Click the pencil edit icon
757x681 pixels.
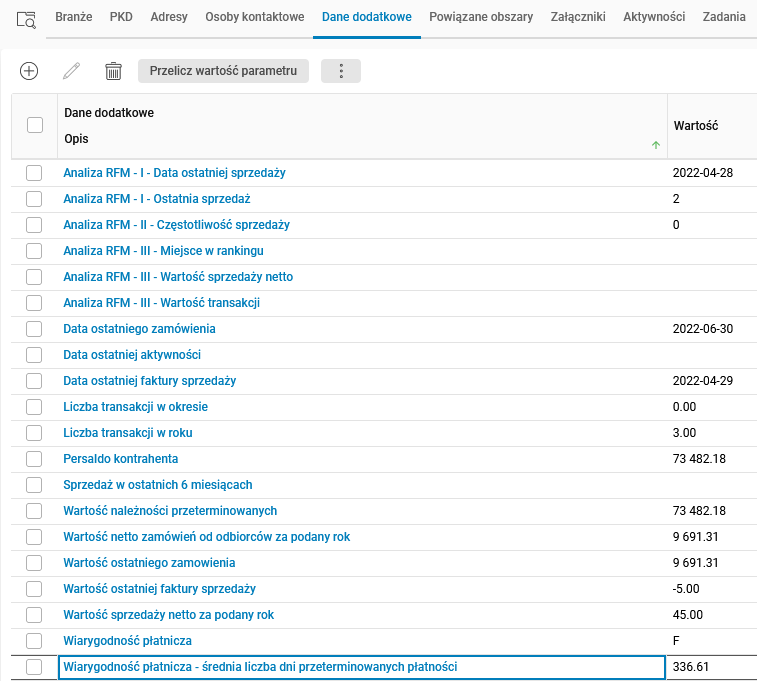(x=71, y=71)
